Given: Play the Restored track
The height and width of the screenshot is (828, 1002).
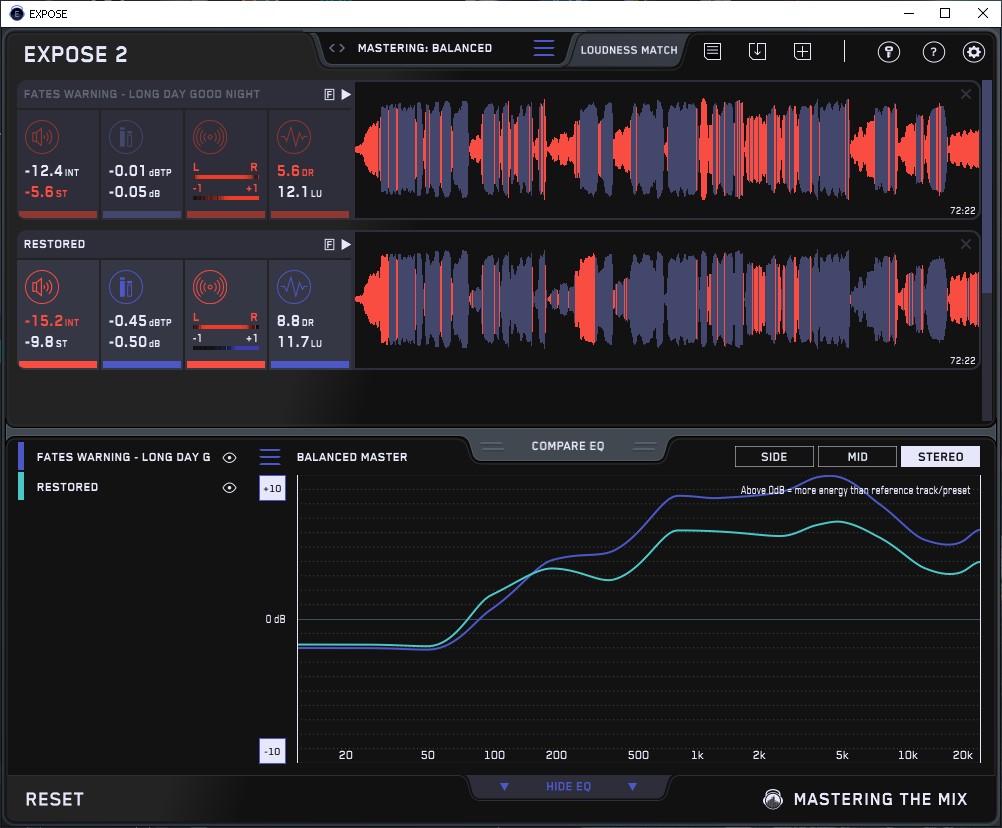Looking at the screenshot, I should 346,244.
